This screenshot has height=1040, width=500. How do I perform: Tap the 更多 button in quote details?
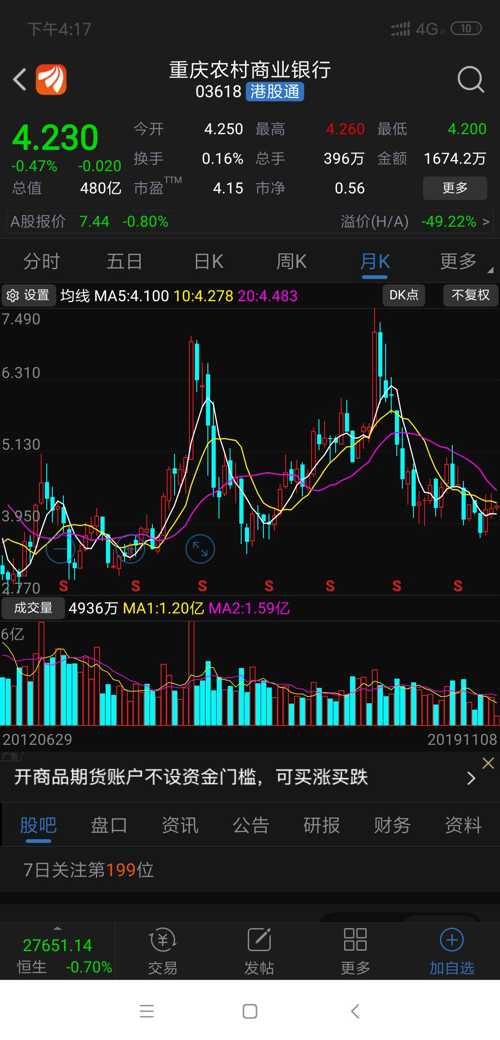455,188
